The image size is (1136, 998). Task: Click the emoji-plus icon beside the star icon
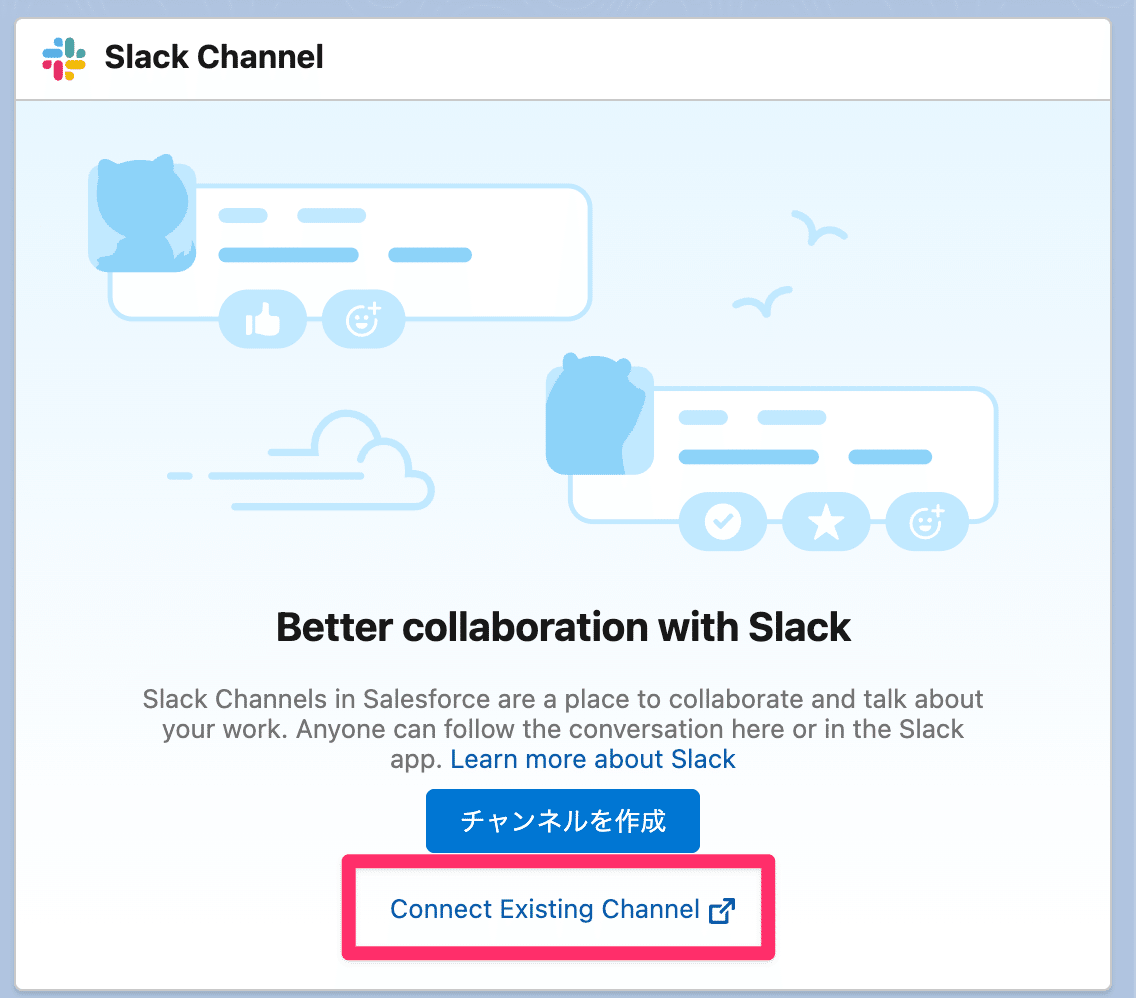click(928, 521)
